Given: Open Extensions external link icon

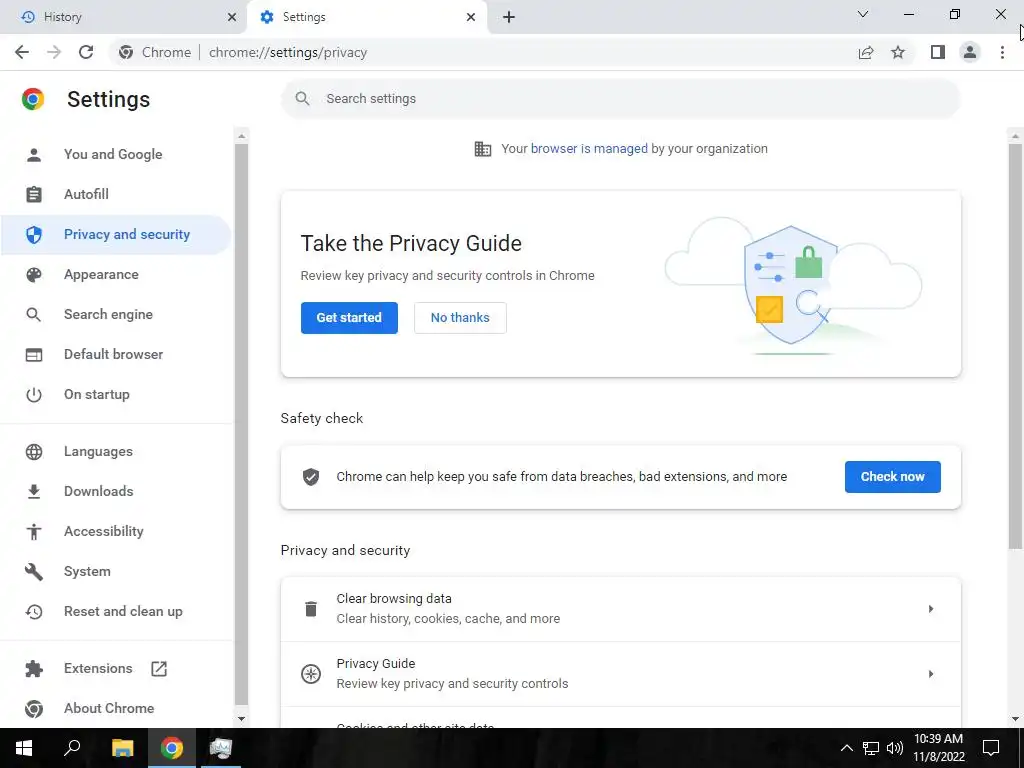Looking at the screenshot, I should (x=159, y=669).
